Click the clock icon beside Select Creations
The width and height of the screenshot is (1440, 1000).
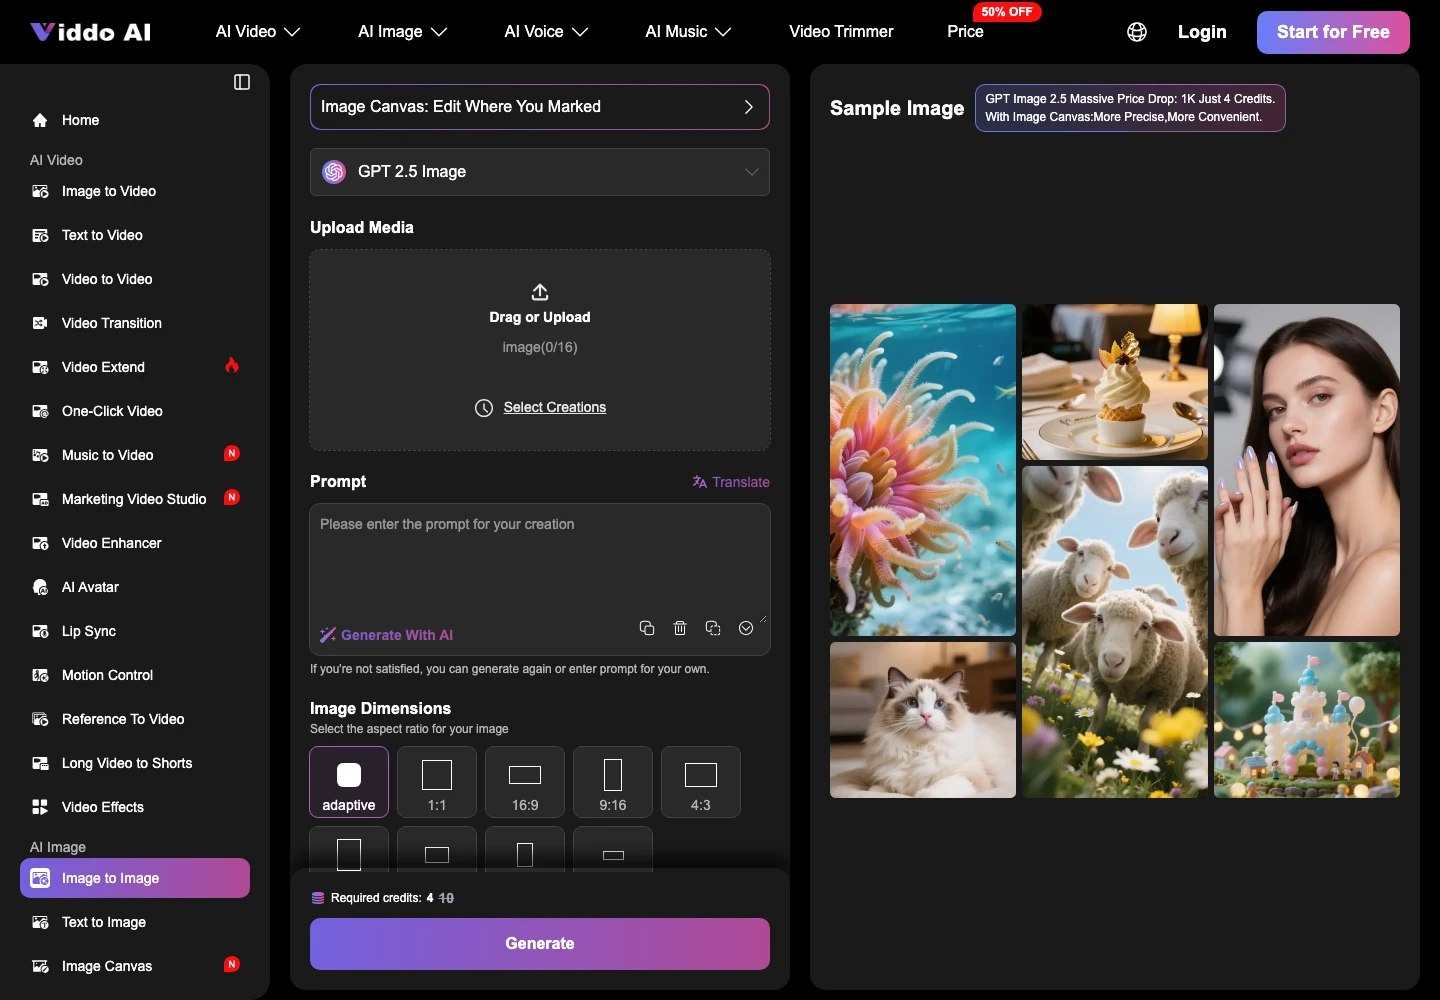pyautogui.click(x=484, y=408)
